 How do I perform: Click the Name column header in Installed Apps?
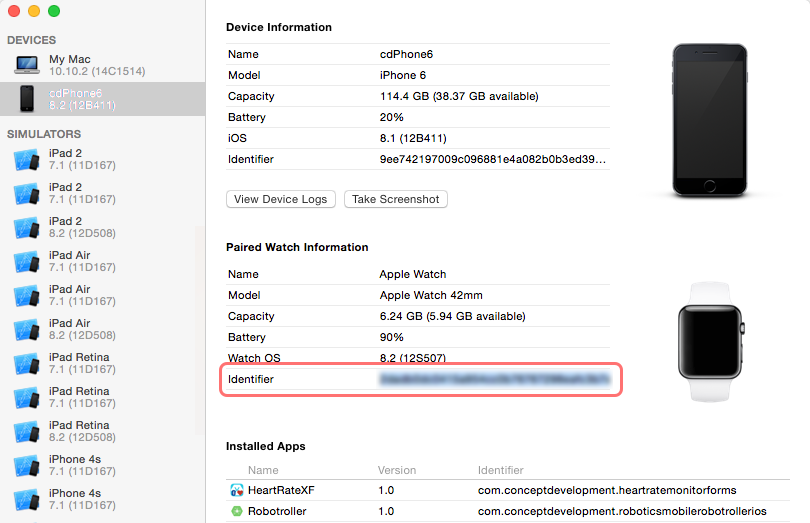pos(263,470)
